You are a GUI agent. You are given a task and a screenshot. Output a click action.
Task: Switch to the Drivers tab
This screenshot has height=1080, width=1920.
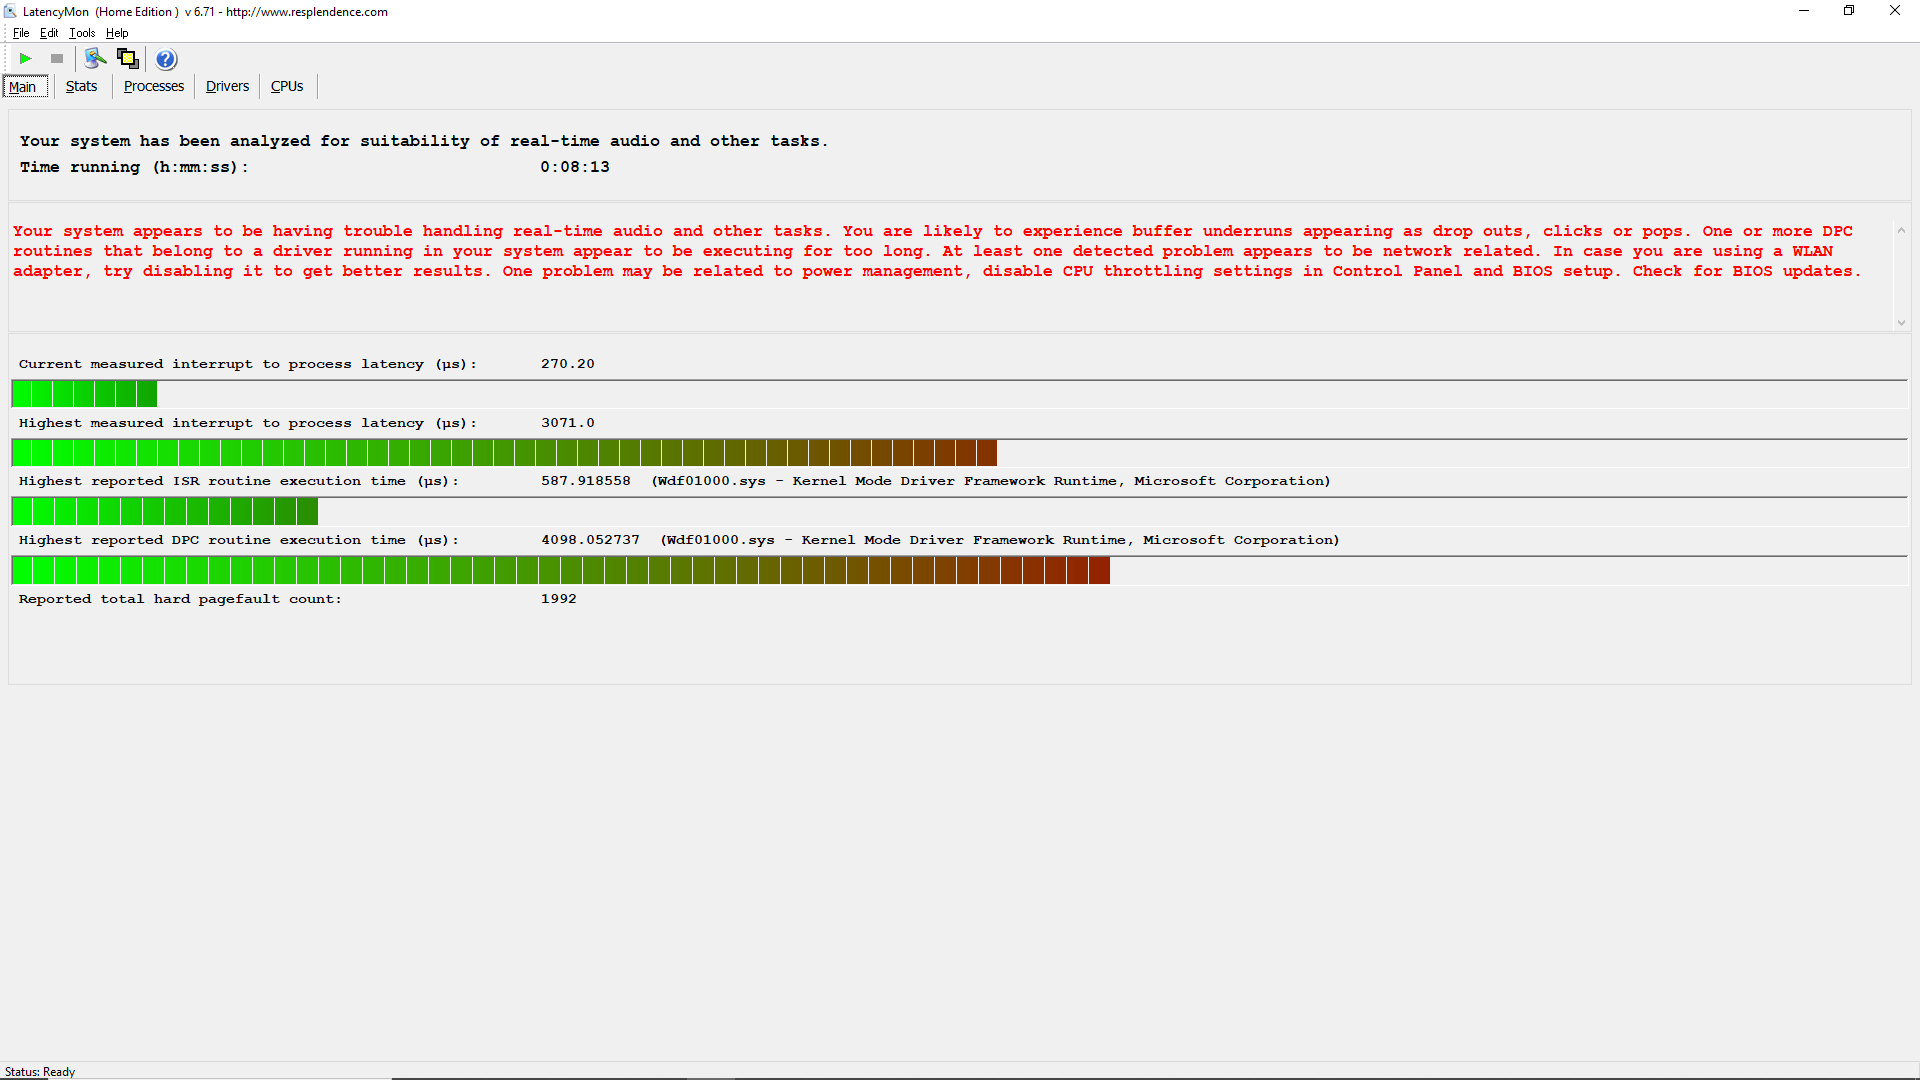[227, 87]
